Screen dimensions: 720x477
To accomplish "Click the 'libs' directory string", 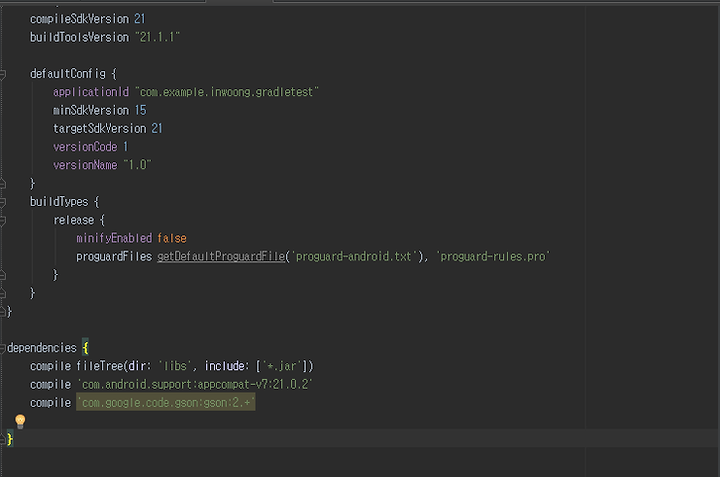I will [175, 366].
